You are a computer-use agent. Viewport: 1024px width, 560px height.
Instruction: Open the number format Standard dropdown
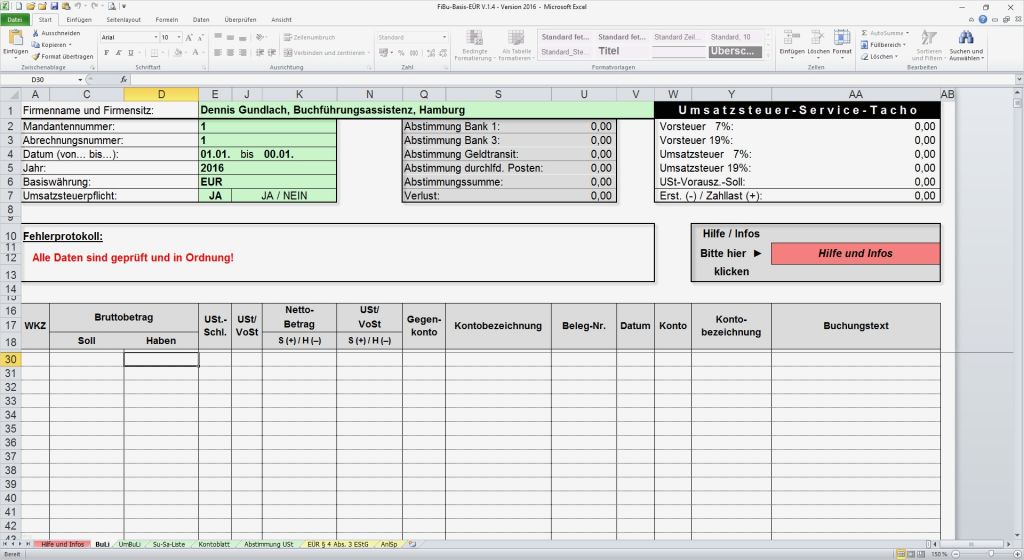pyautogui.click(x=445, y=38)
